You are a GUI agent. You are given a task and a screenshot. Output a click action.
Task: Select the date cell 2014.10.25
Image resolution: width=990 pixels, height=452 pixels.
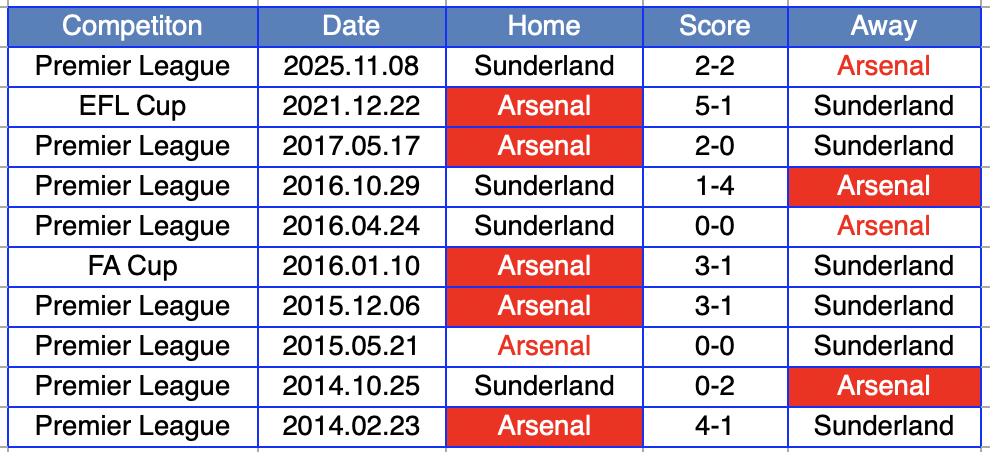coord(351,386)
